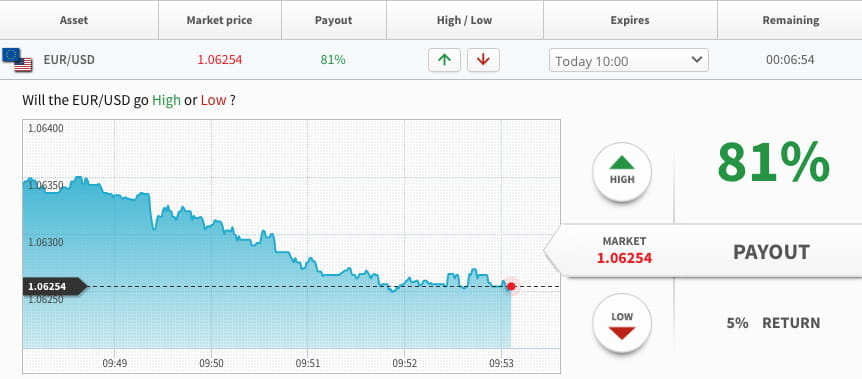862x379 pixels.
Task: Select the EUR/USD asset name
Action: [69, 60]
